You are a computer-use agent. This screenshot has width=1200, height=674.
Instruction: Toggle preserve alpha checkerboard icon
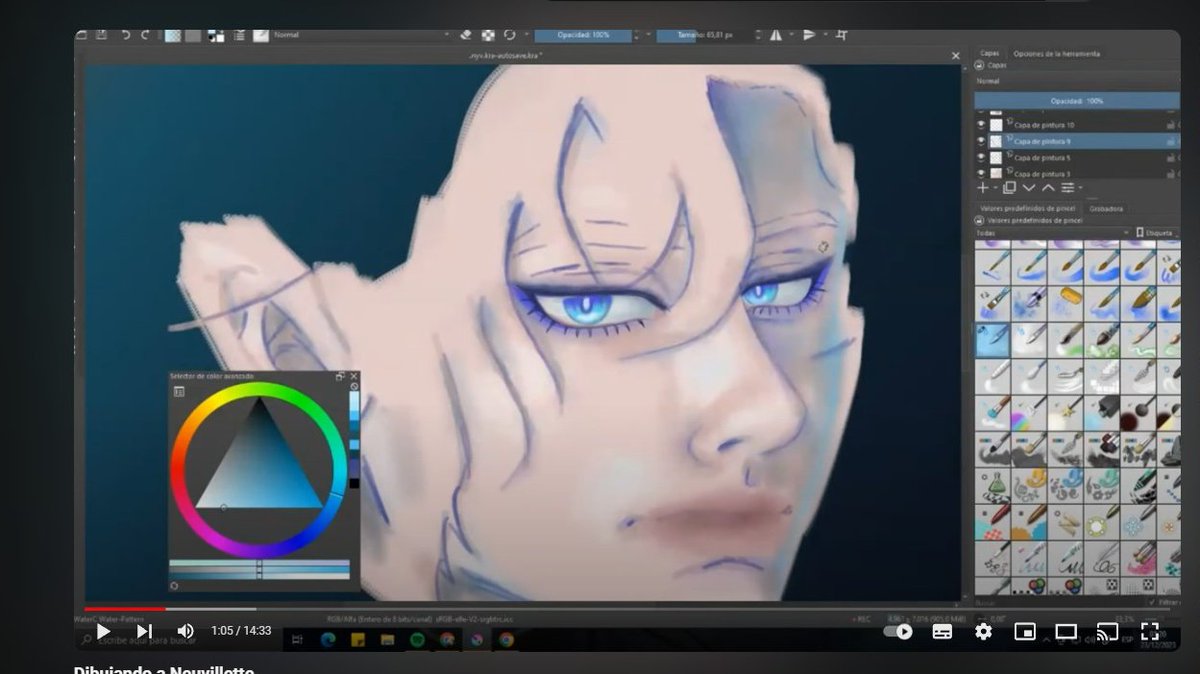[x=488, y=35]
